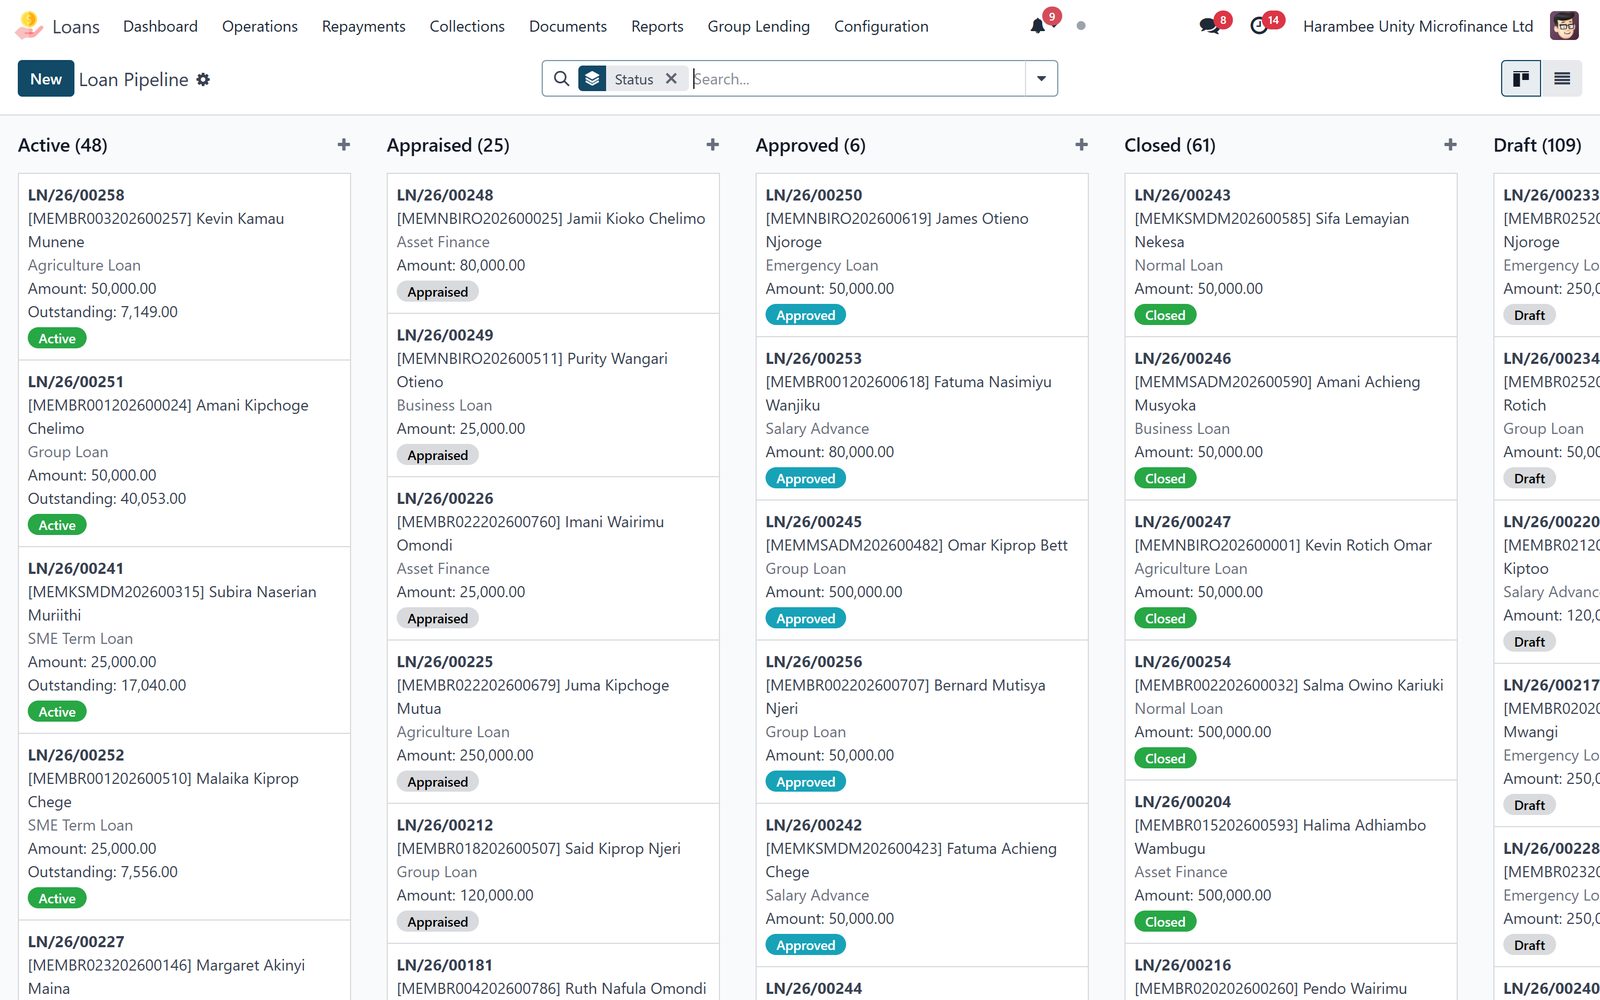Click the search magnifier icon
The height and width of the screenshot is (1000, 1600).
coord(562,79)
